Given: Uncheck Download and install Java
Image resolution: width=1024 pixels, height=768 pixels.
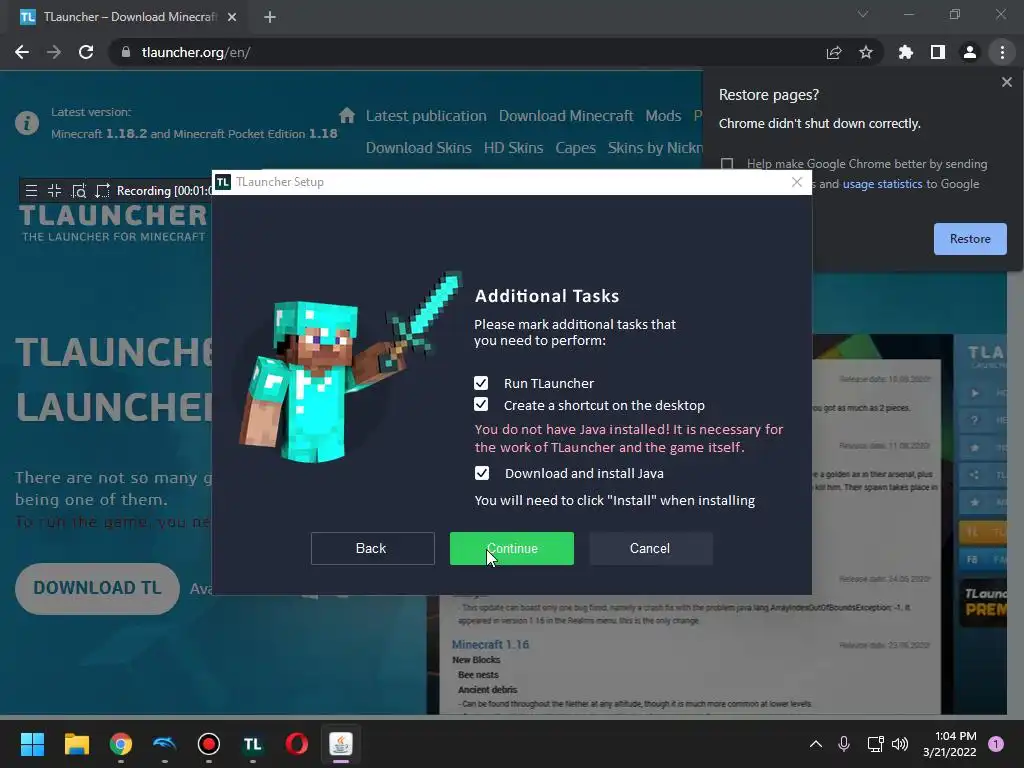Looking at the screenshot, I should [x=481, y=473].
